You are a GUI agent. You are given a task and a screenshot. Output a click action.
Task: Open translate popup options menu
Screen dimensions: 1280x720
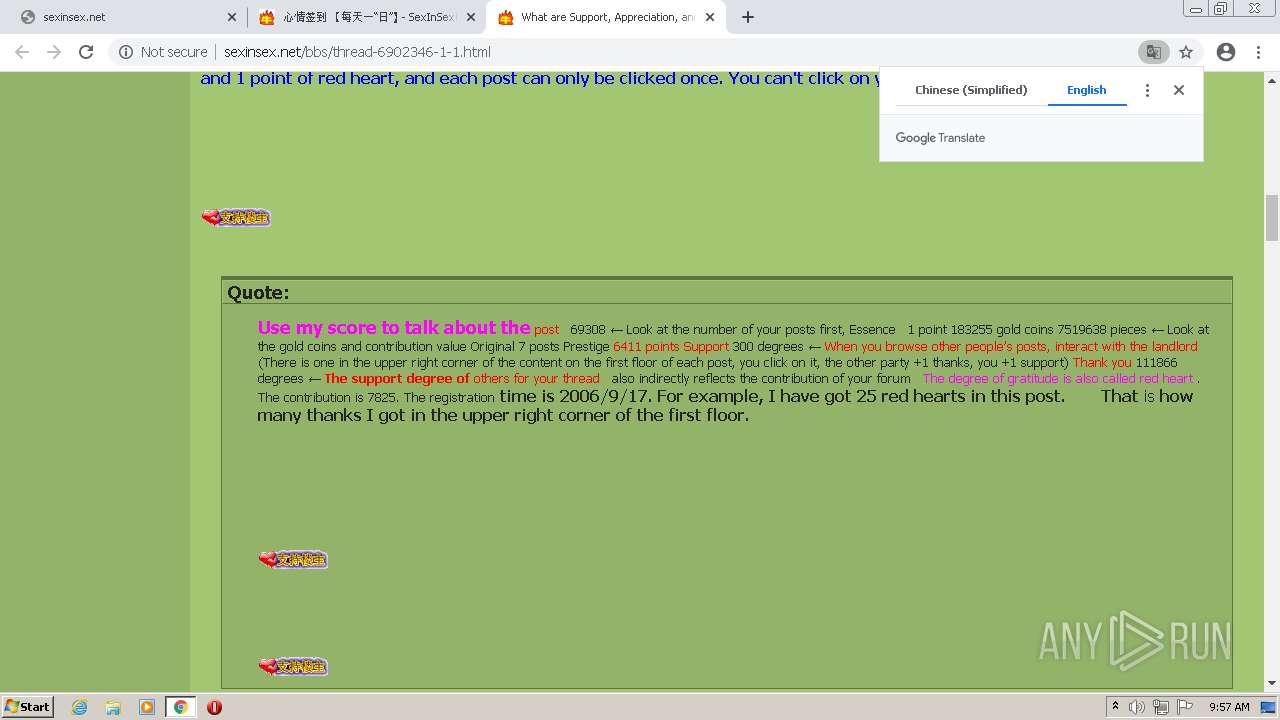click(1147, 90)
